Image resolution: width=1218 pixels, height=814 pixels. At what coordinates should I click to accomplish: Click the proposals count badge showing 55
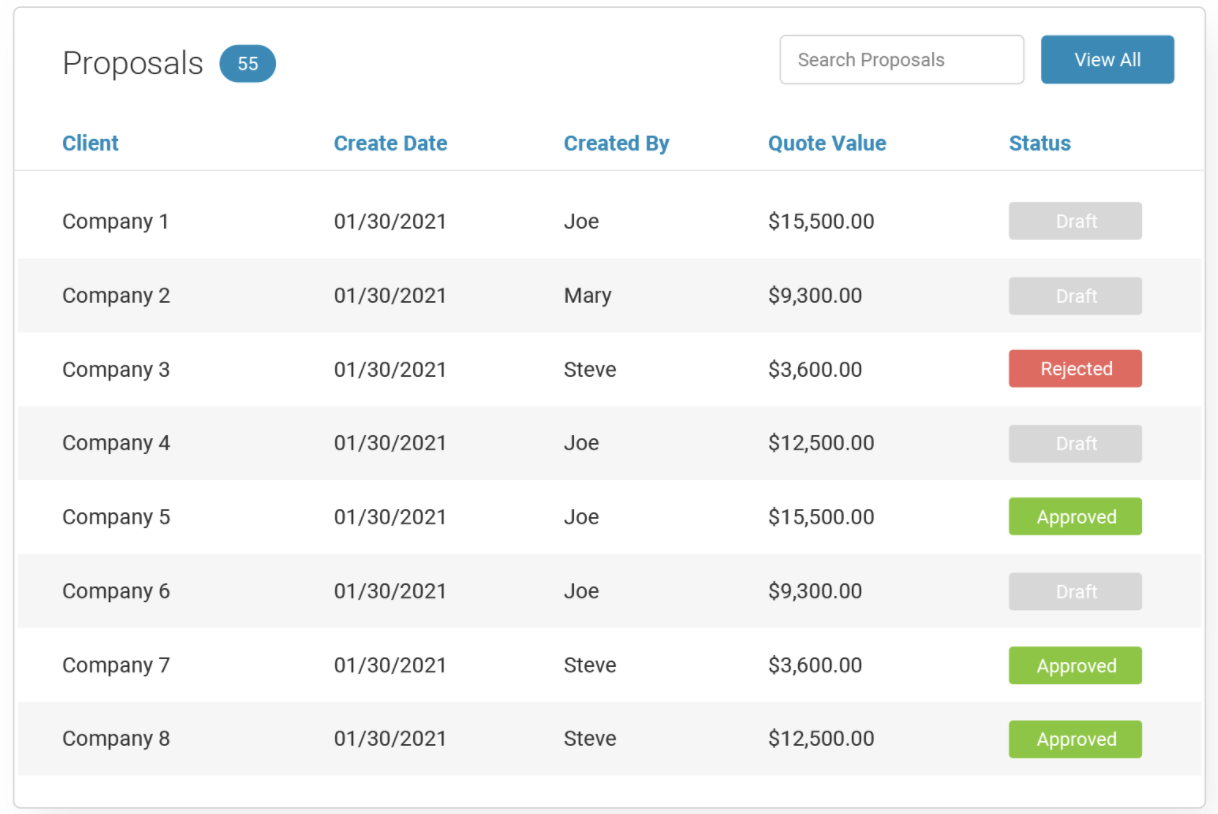coord(247,63)
